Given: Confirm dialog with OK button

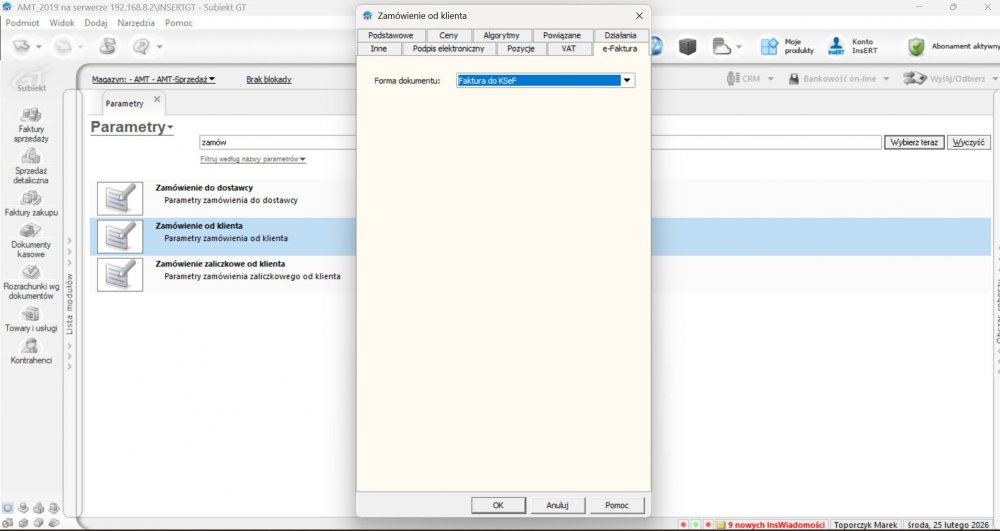Looking at the screenshot, I should pos(498,505).
